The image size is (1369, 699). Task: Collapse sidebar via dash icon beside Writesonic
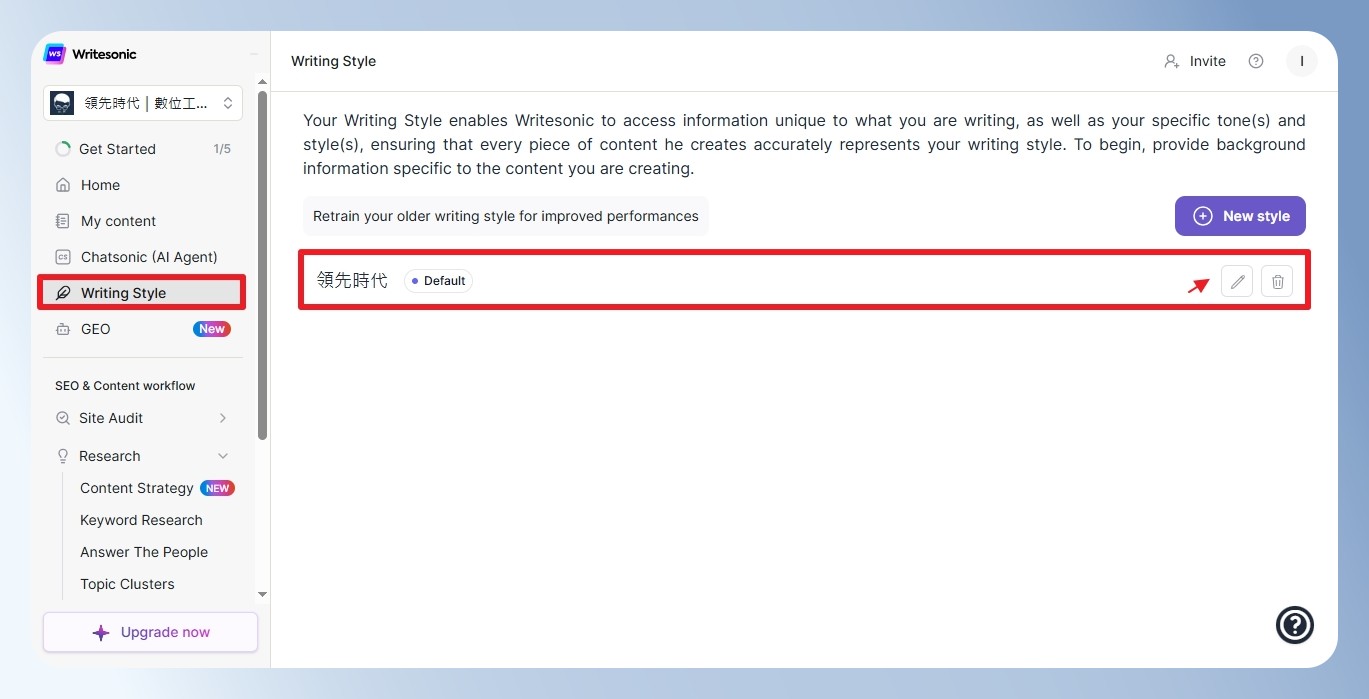coord(254,54)
